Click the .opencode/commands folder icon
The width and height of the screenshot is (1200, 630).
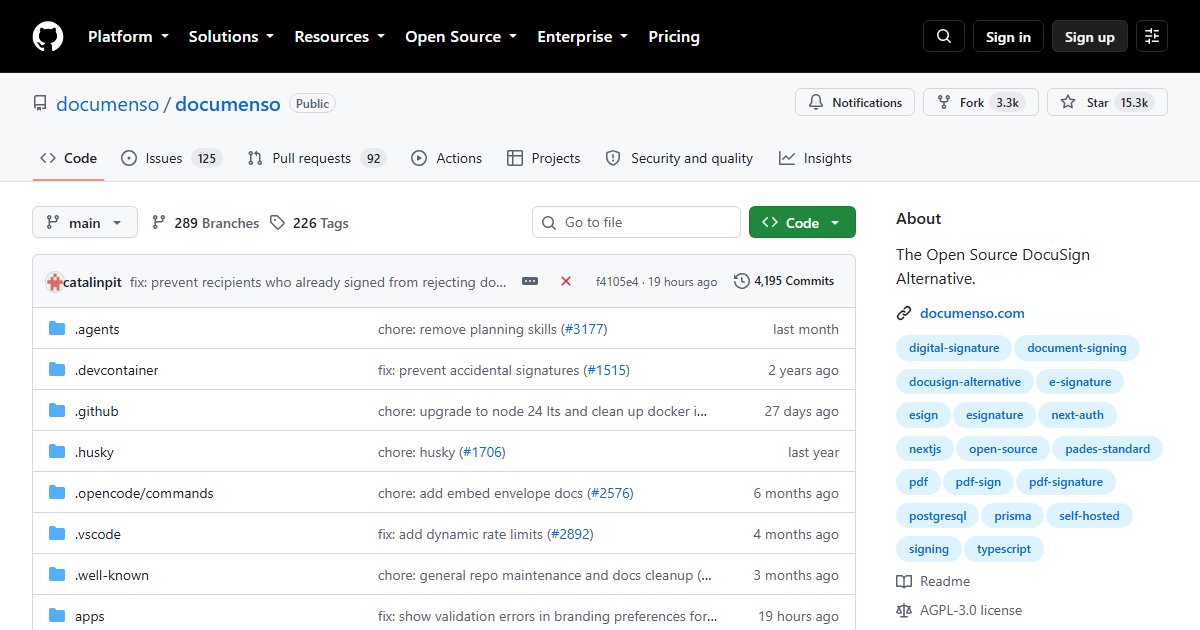click(x=57, y=493)
